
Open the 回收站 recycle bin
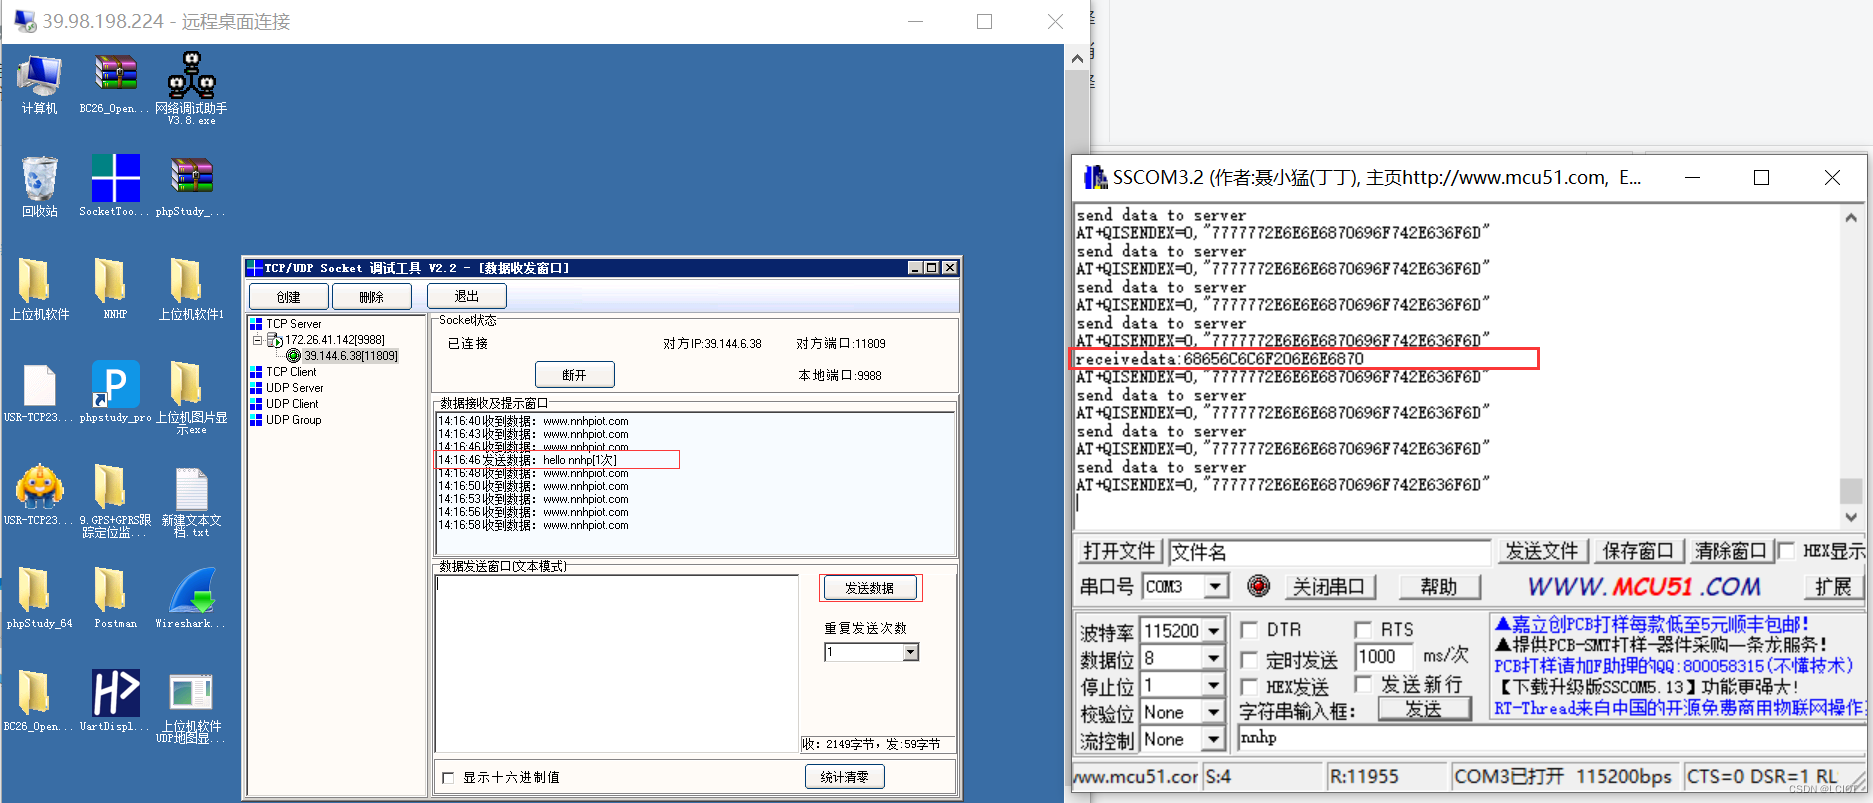[x=39, y=179]
